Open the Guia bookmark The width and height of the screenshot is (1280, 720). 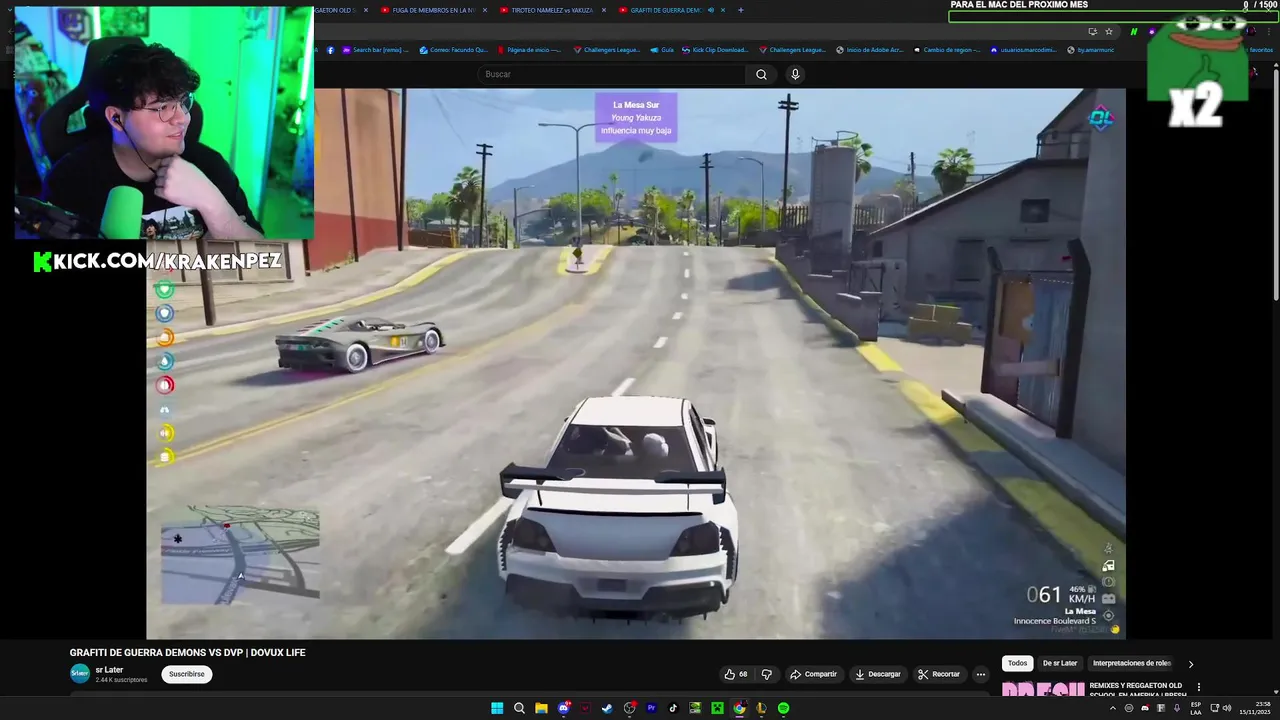[x=661, y=50]
